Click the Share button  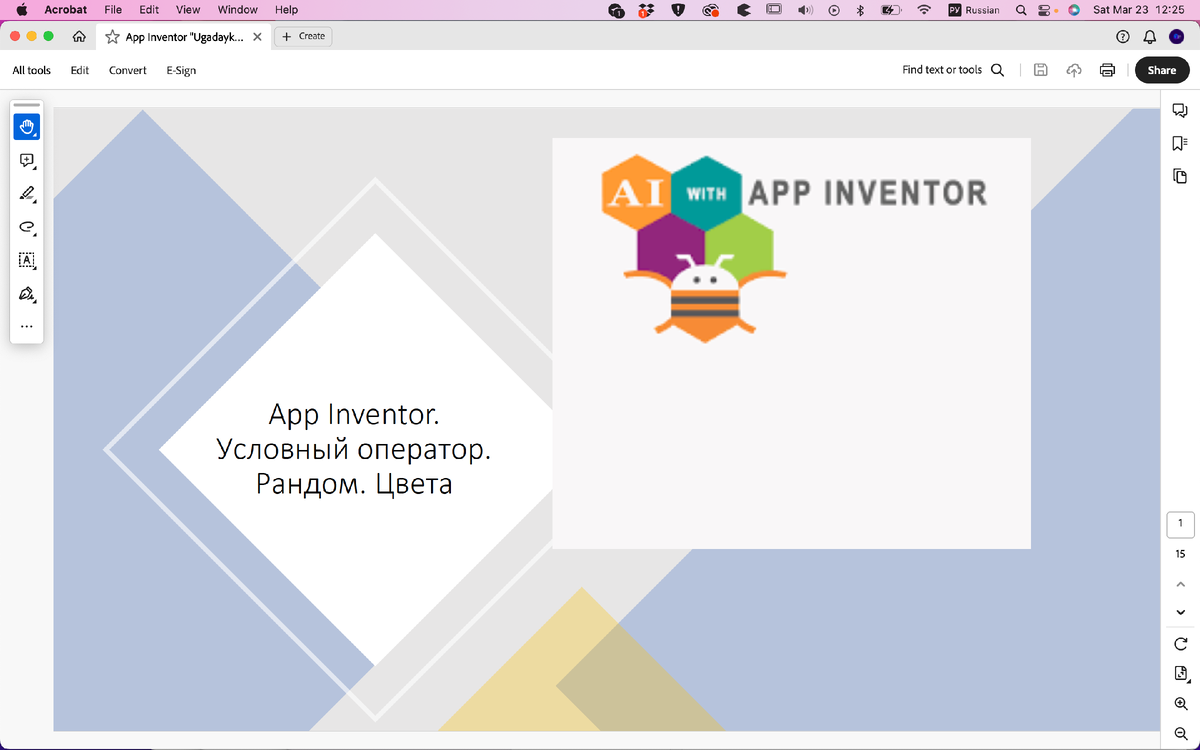coord(1162,70)
